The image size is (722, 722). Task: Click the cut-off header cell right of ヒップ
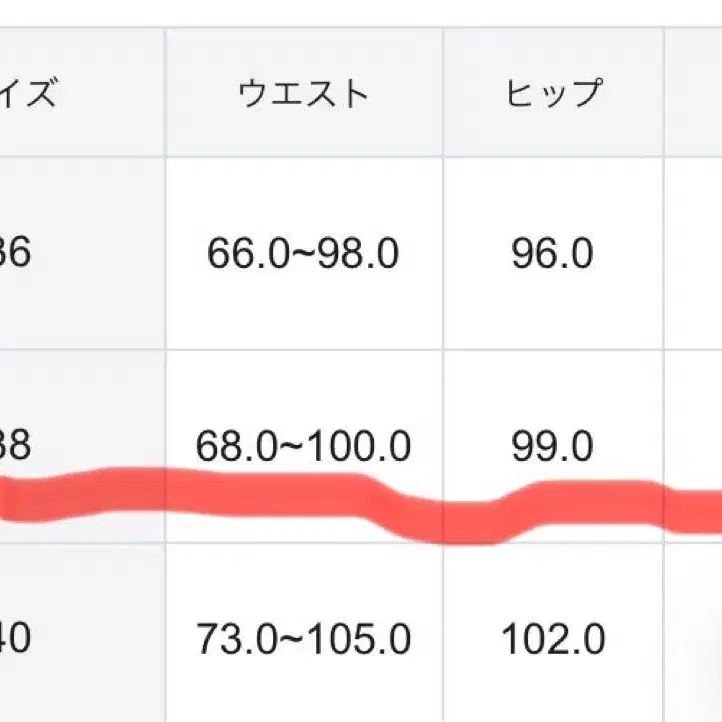pyautogui.click(x=694, y=94)
